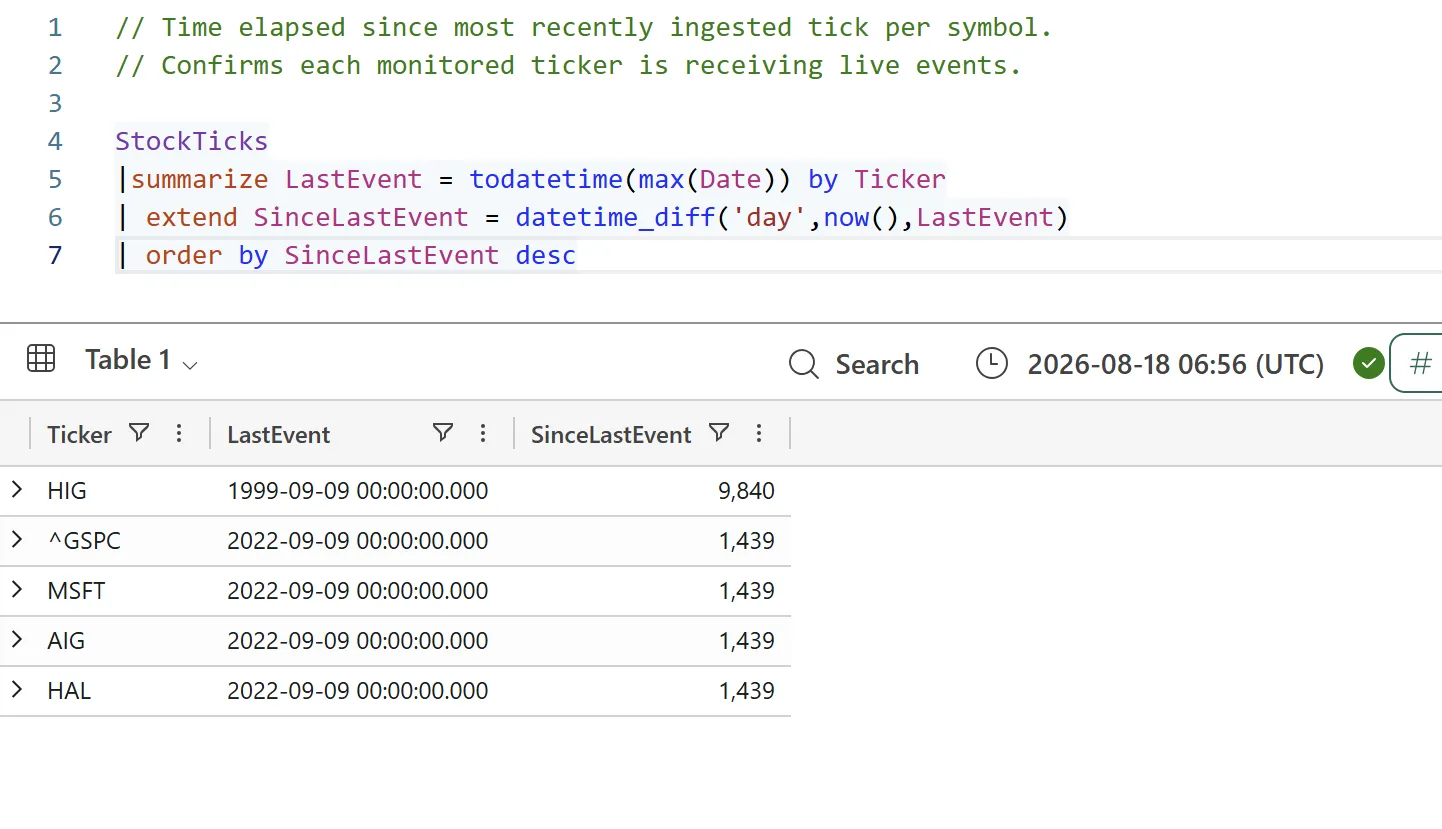Open the Table 1 view dropdown
Viewport: 1442px width, 829px height.
[x=142, y=360]
